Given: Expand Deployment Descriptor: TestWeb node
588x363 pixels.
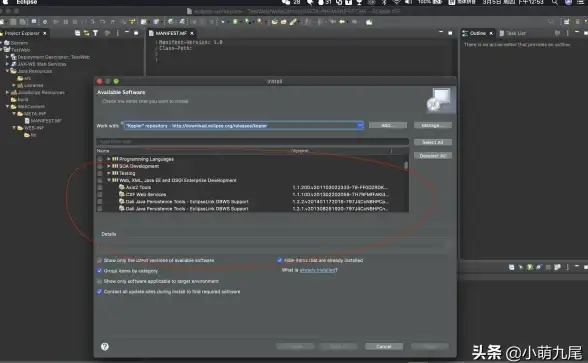Looking at the screenshot, I should tap(7, 57).
